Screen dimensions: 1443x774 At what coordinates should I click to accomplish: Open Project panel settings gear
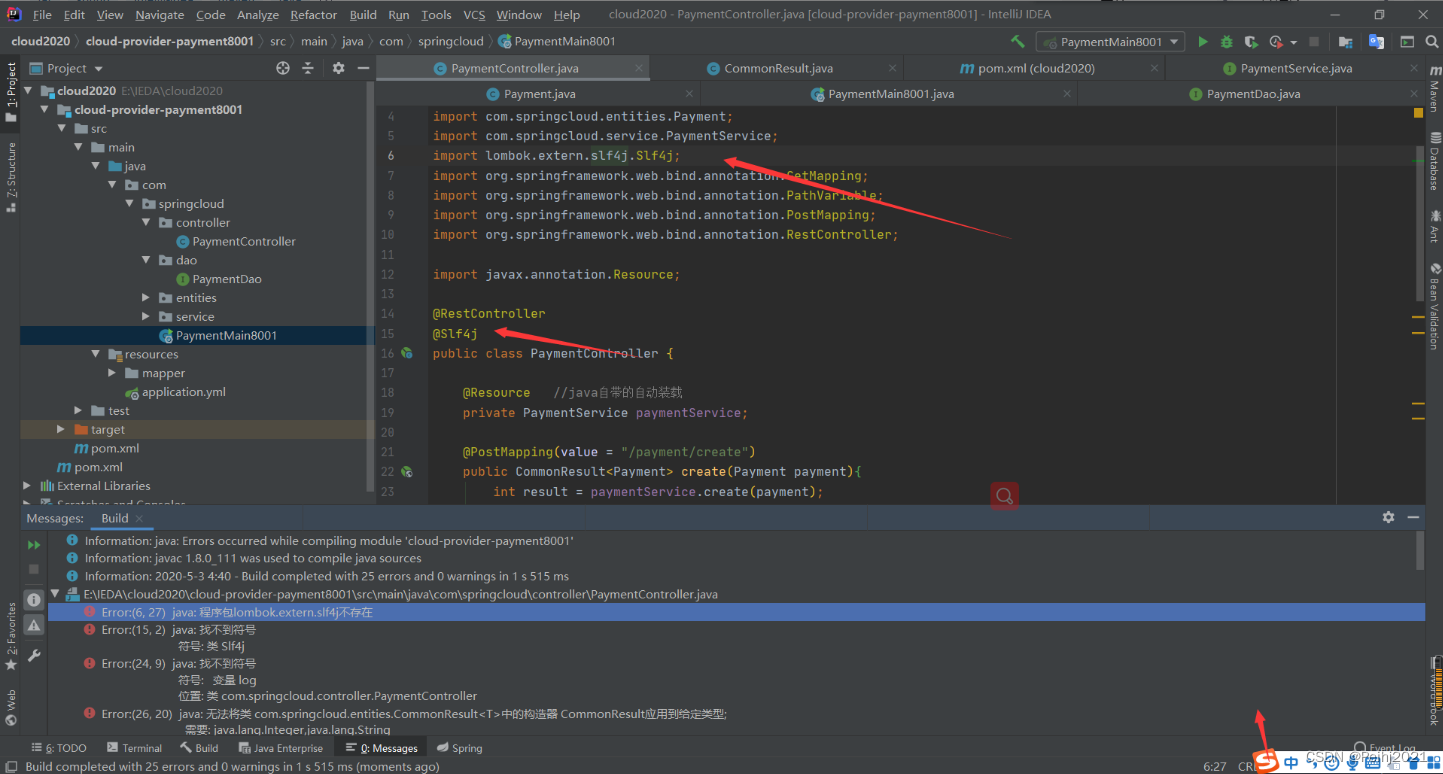coord(339,68)
